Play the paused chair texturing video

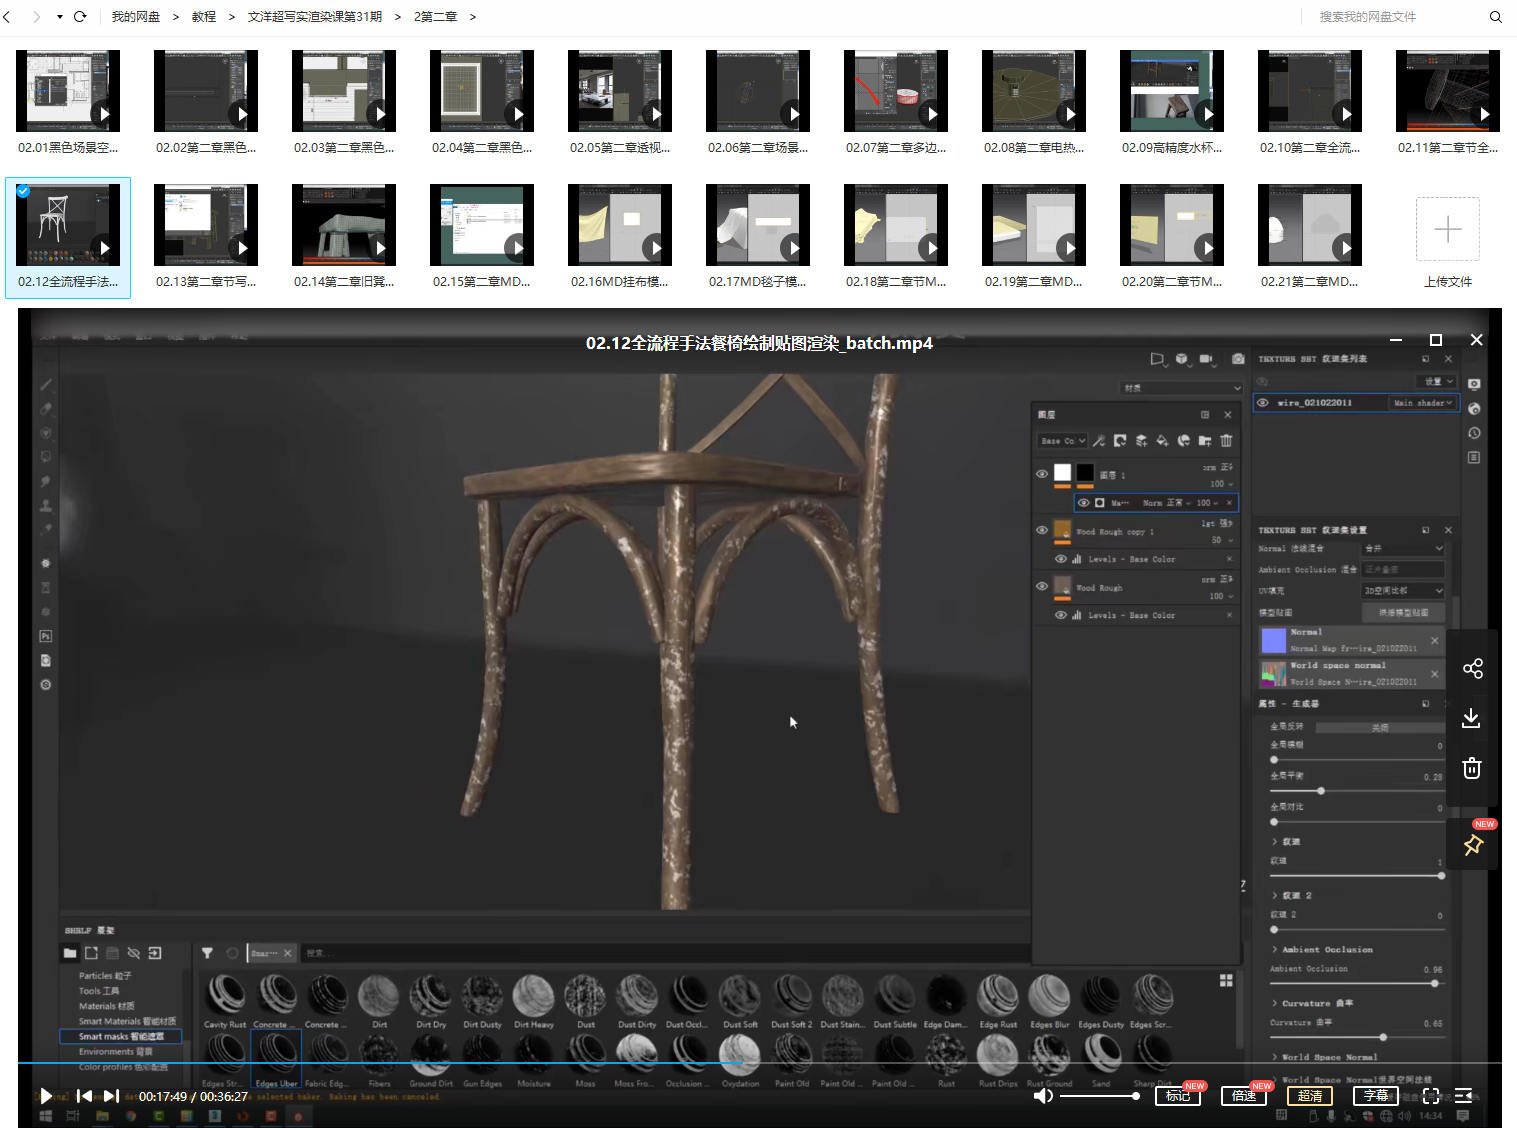click(46, 1096)
